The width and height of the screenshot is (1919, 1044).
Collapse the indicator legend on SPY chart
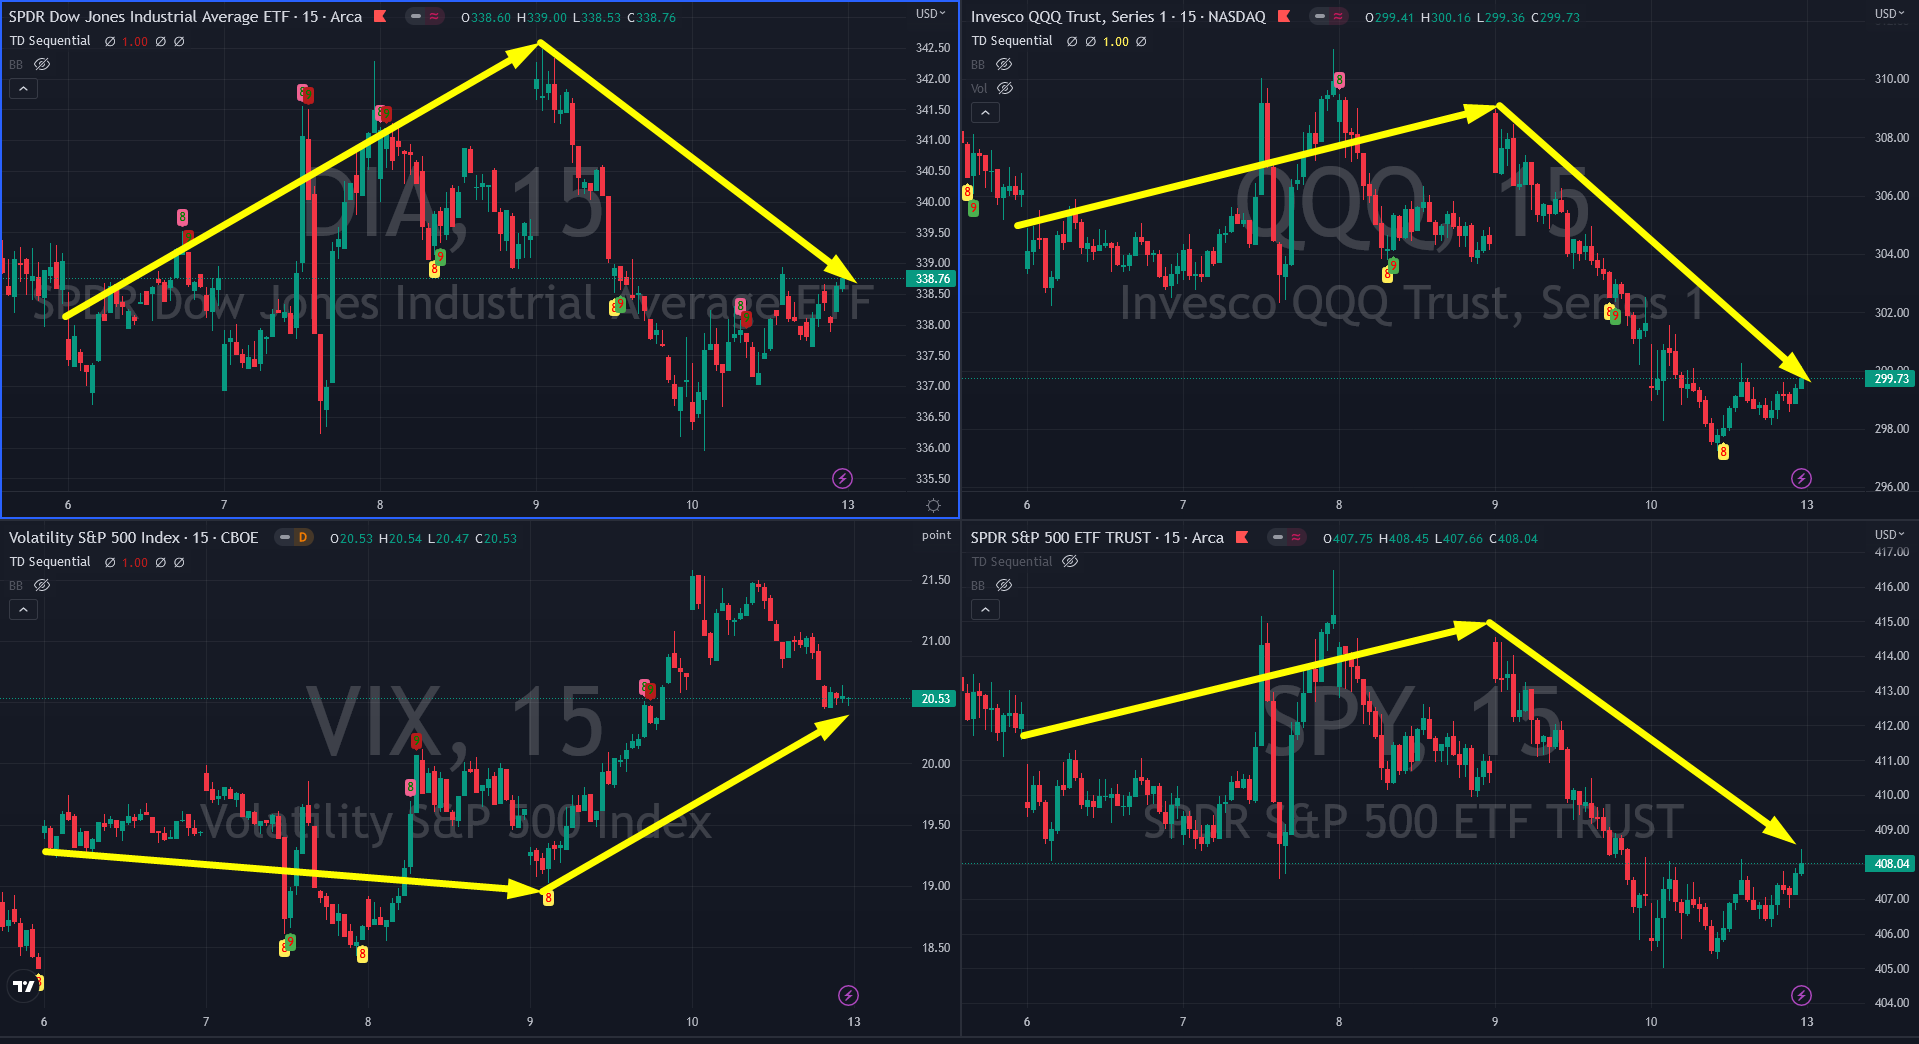click(x=985, y=610)
